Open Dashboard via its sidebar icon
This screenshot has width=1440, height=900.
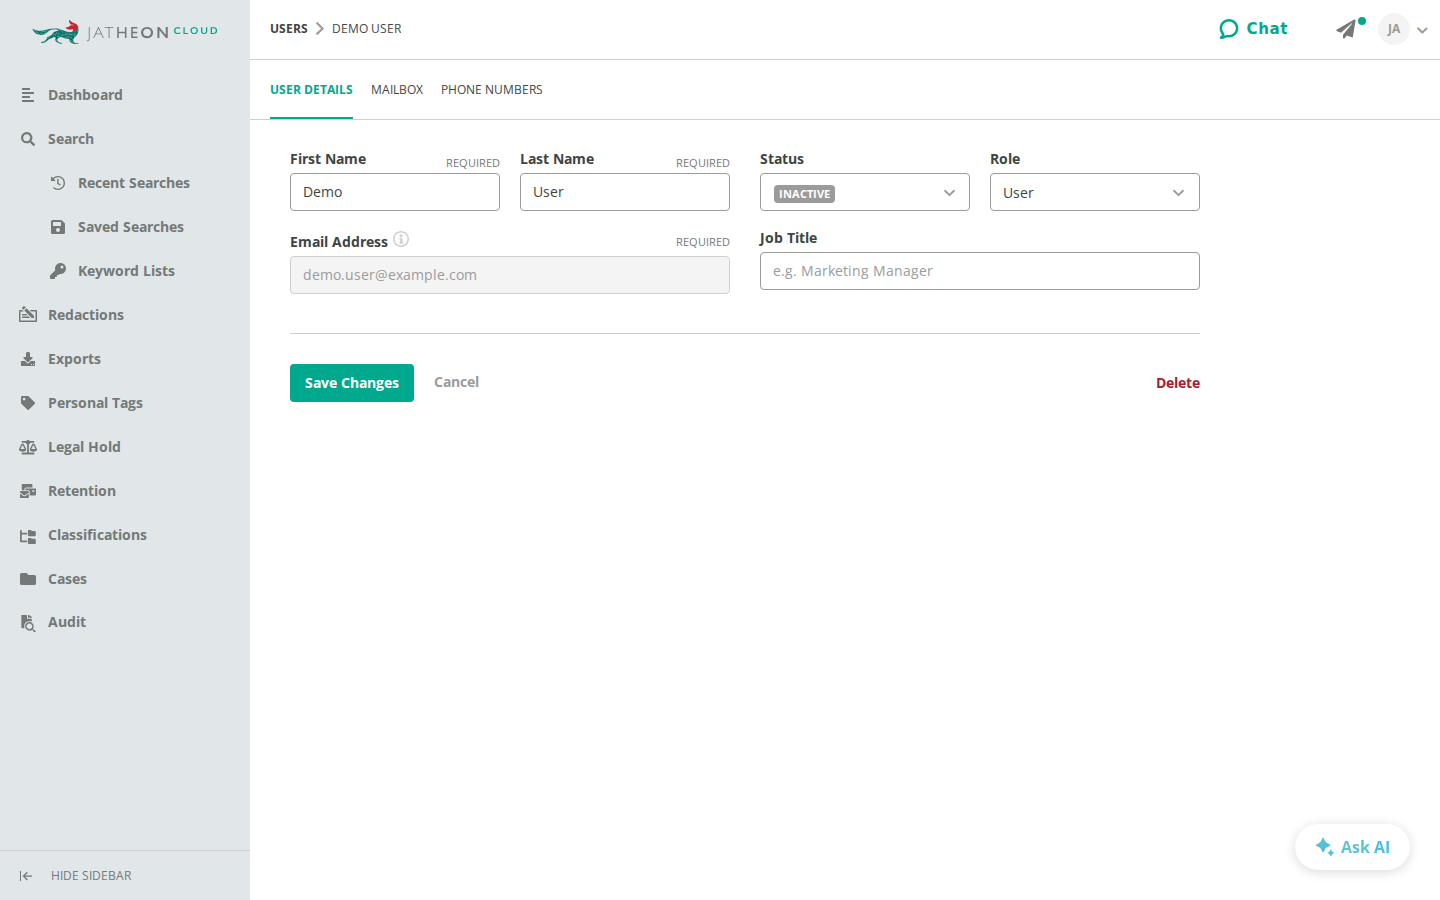28,95
